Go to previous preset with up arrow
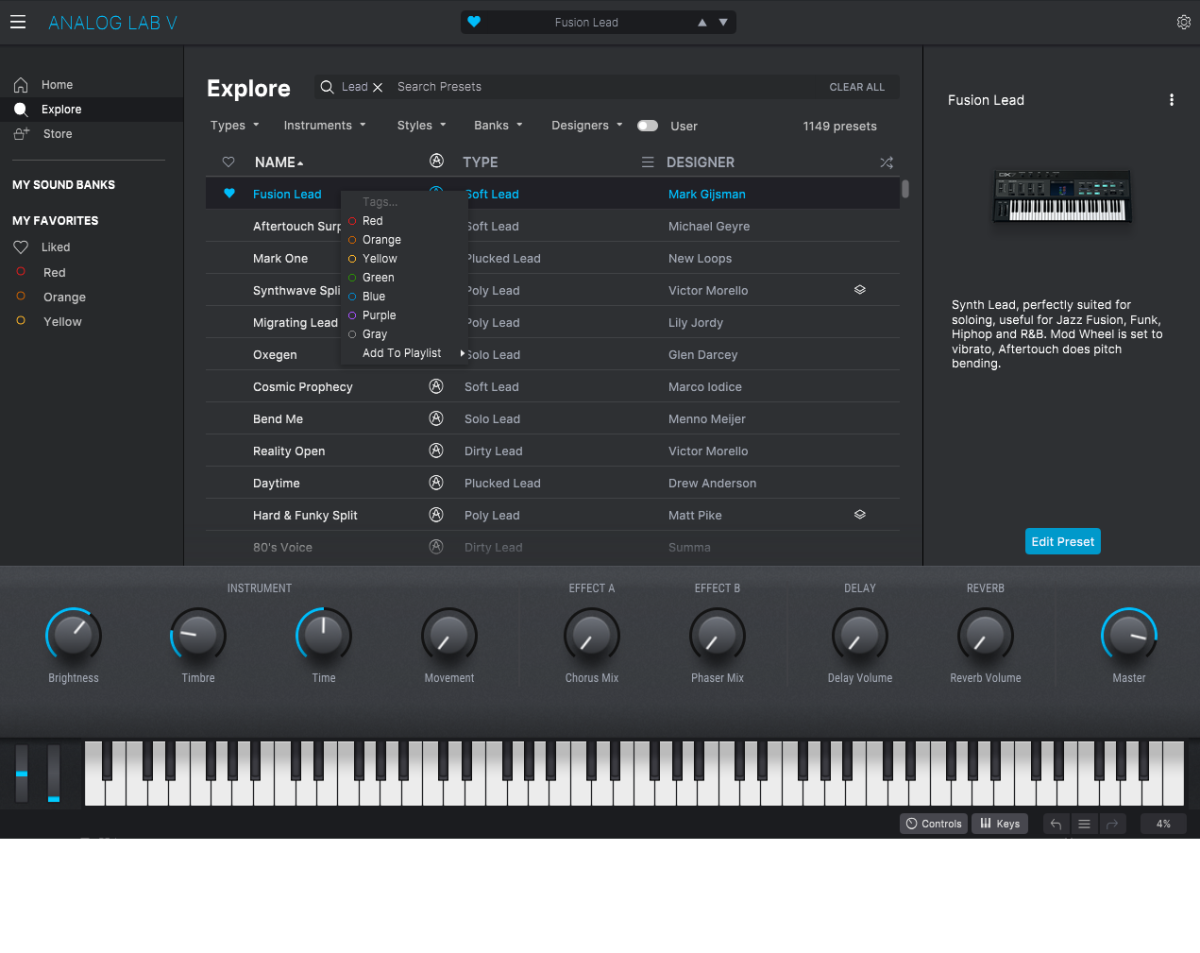 coord(702,22)
